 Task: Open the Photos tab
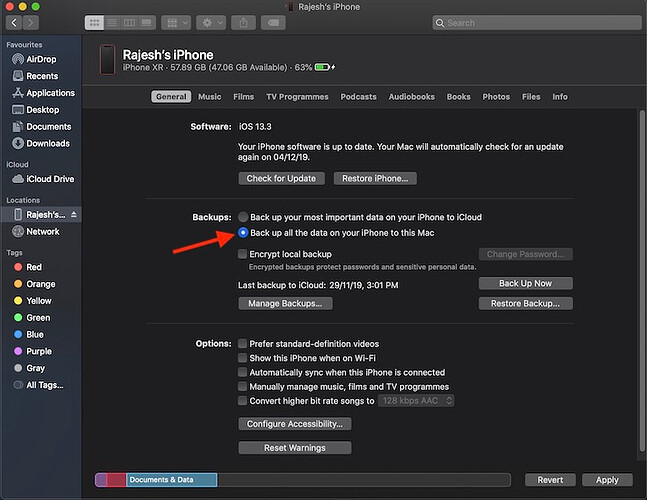[x=496, y=97]
